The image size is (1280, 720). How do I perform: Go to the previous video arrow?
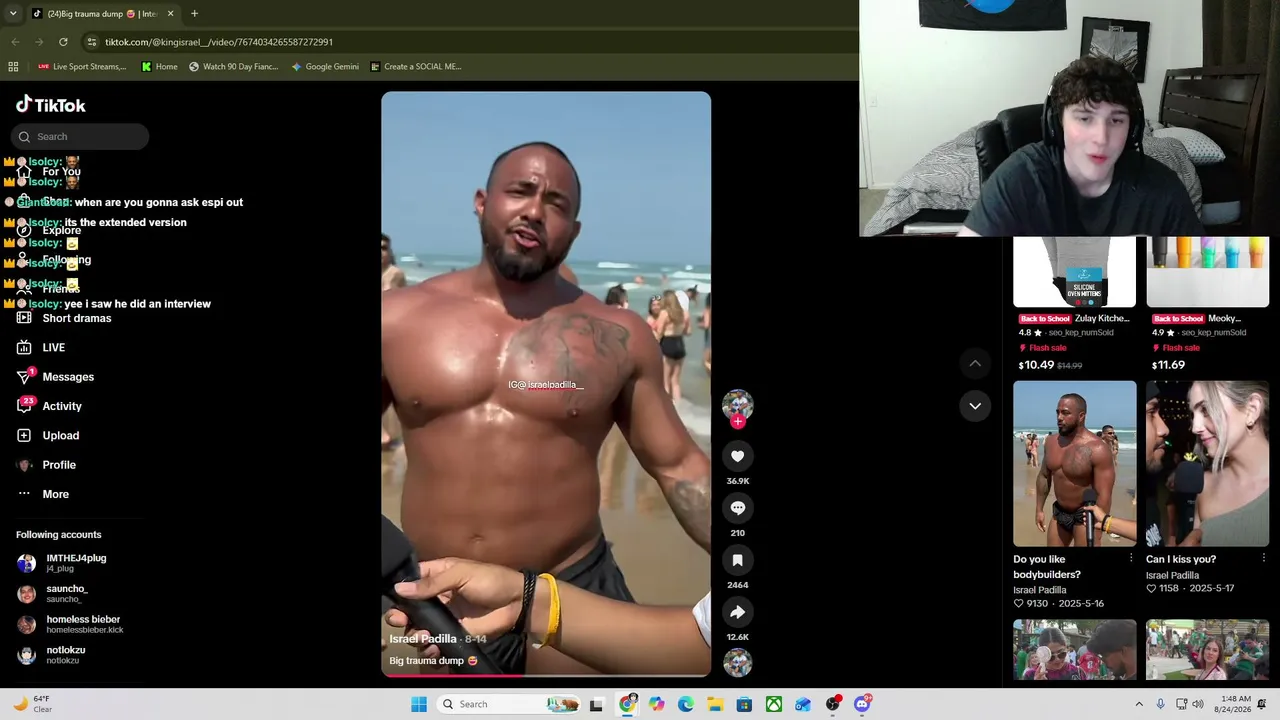point(975,363)
